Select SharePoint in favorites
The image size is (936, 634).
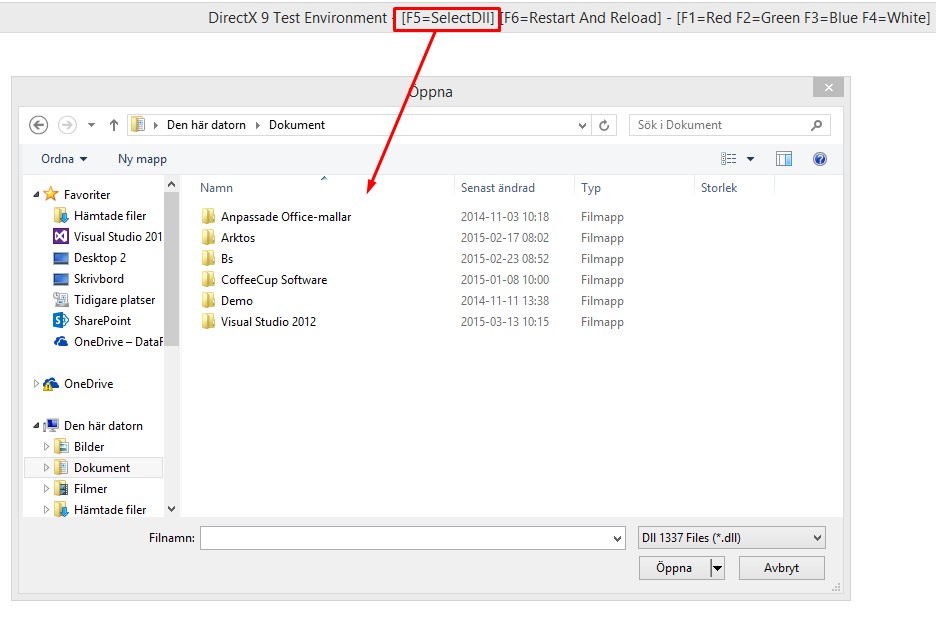click(x=102, y=321)
